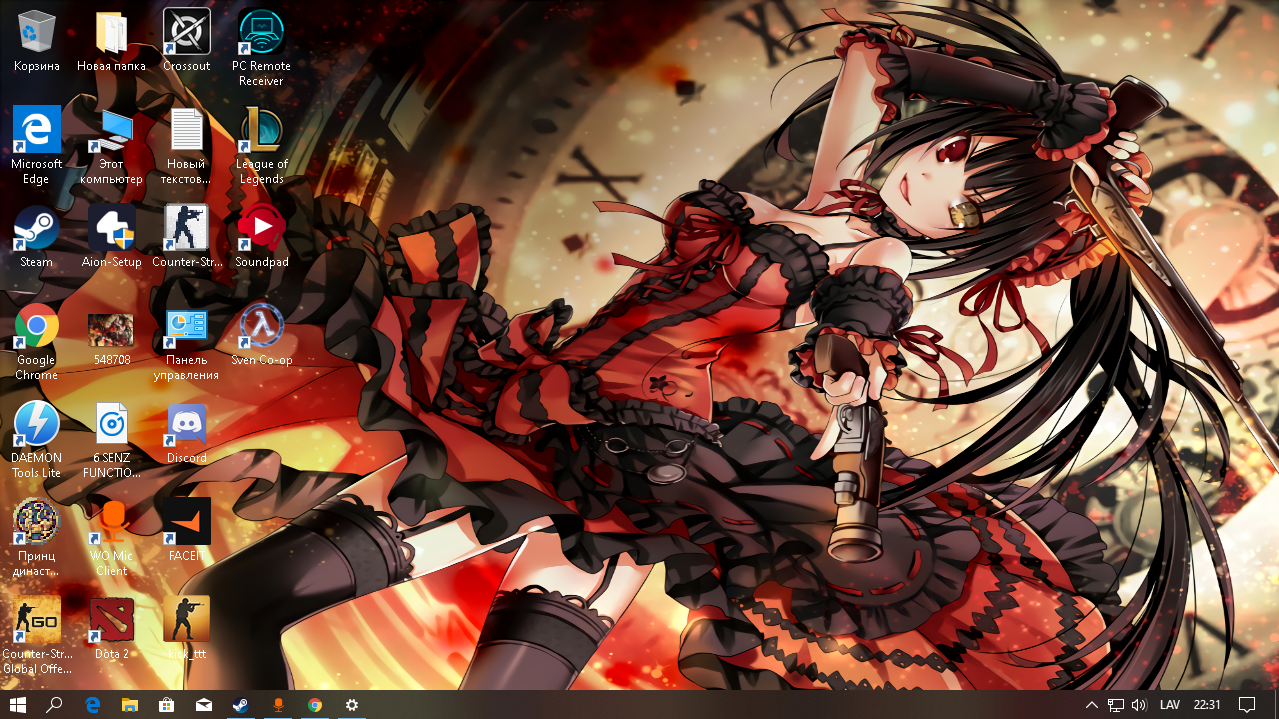Open PC Remote Receiver shortcut
Screen dimensions: 1279x719
tap(261, 47)
